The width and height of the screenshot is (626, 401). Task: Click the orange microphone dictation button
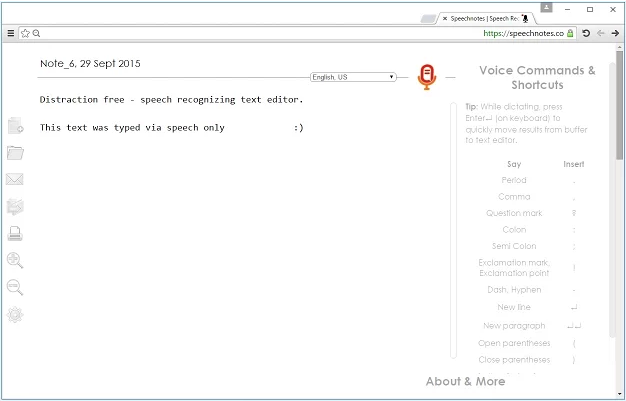click(x=427, y=77)
